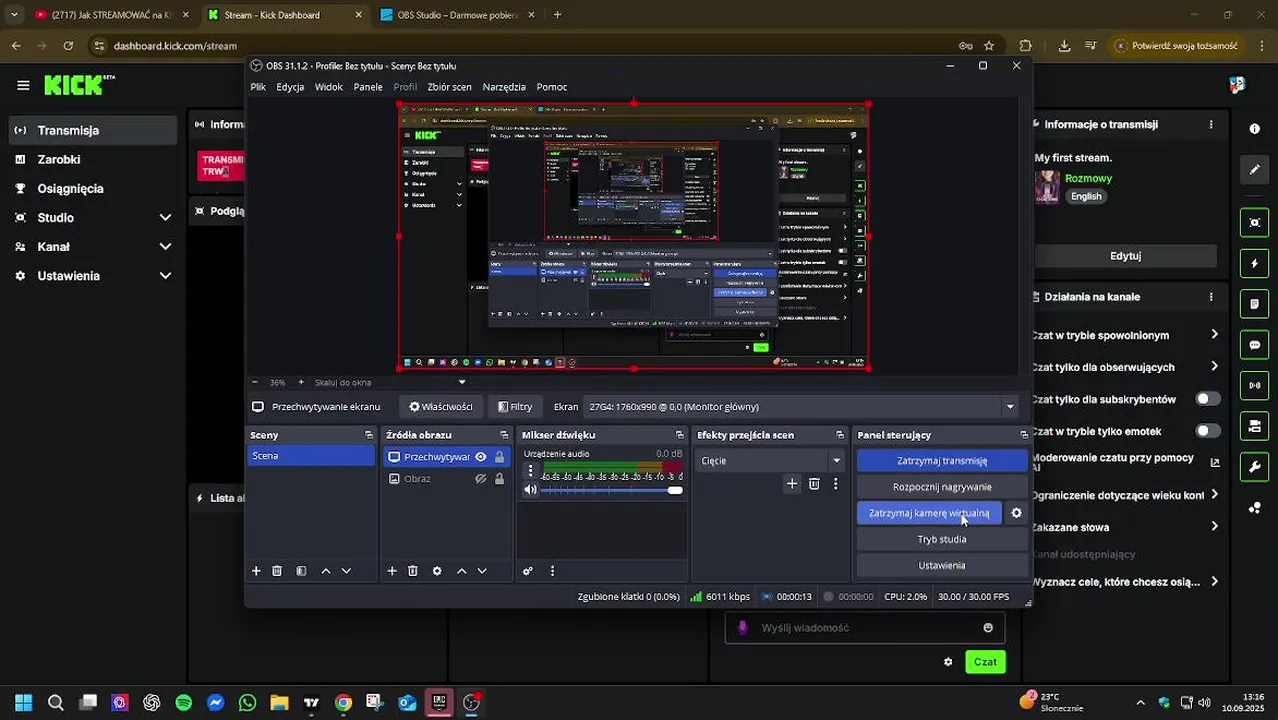Delete selected scene using Sceny trash icon
Viewport: 1278px width, 720px height.
coord(277,571)
